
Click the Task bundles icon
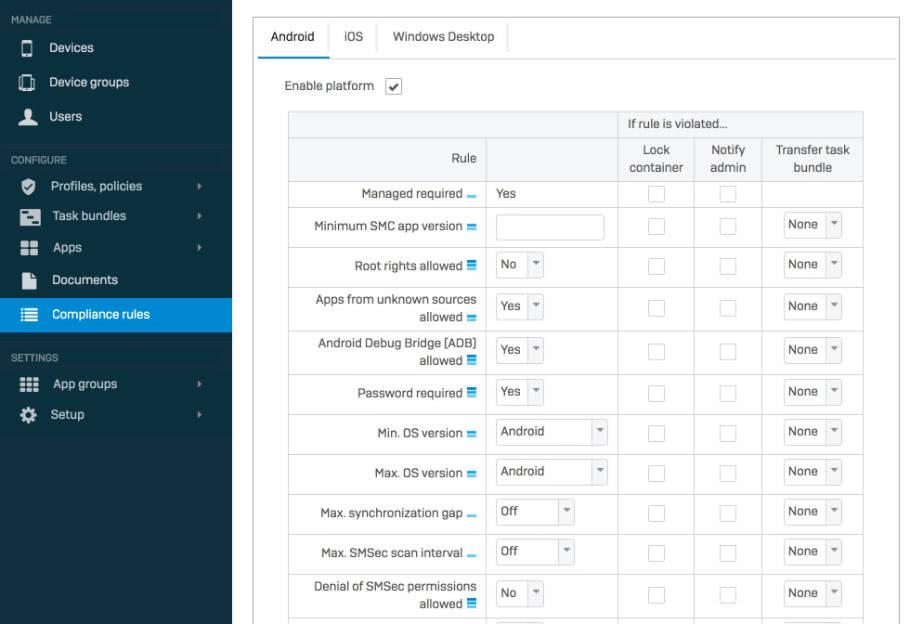click(30, 217)
